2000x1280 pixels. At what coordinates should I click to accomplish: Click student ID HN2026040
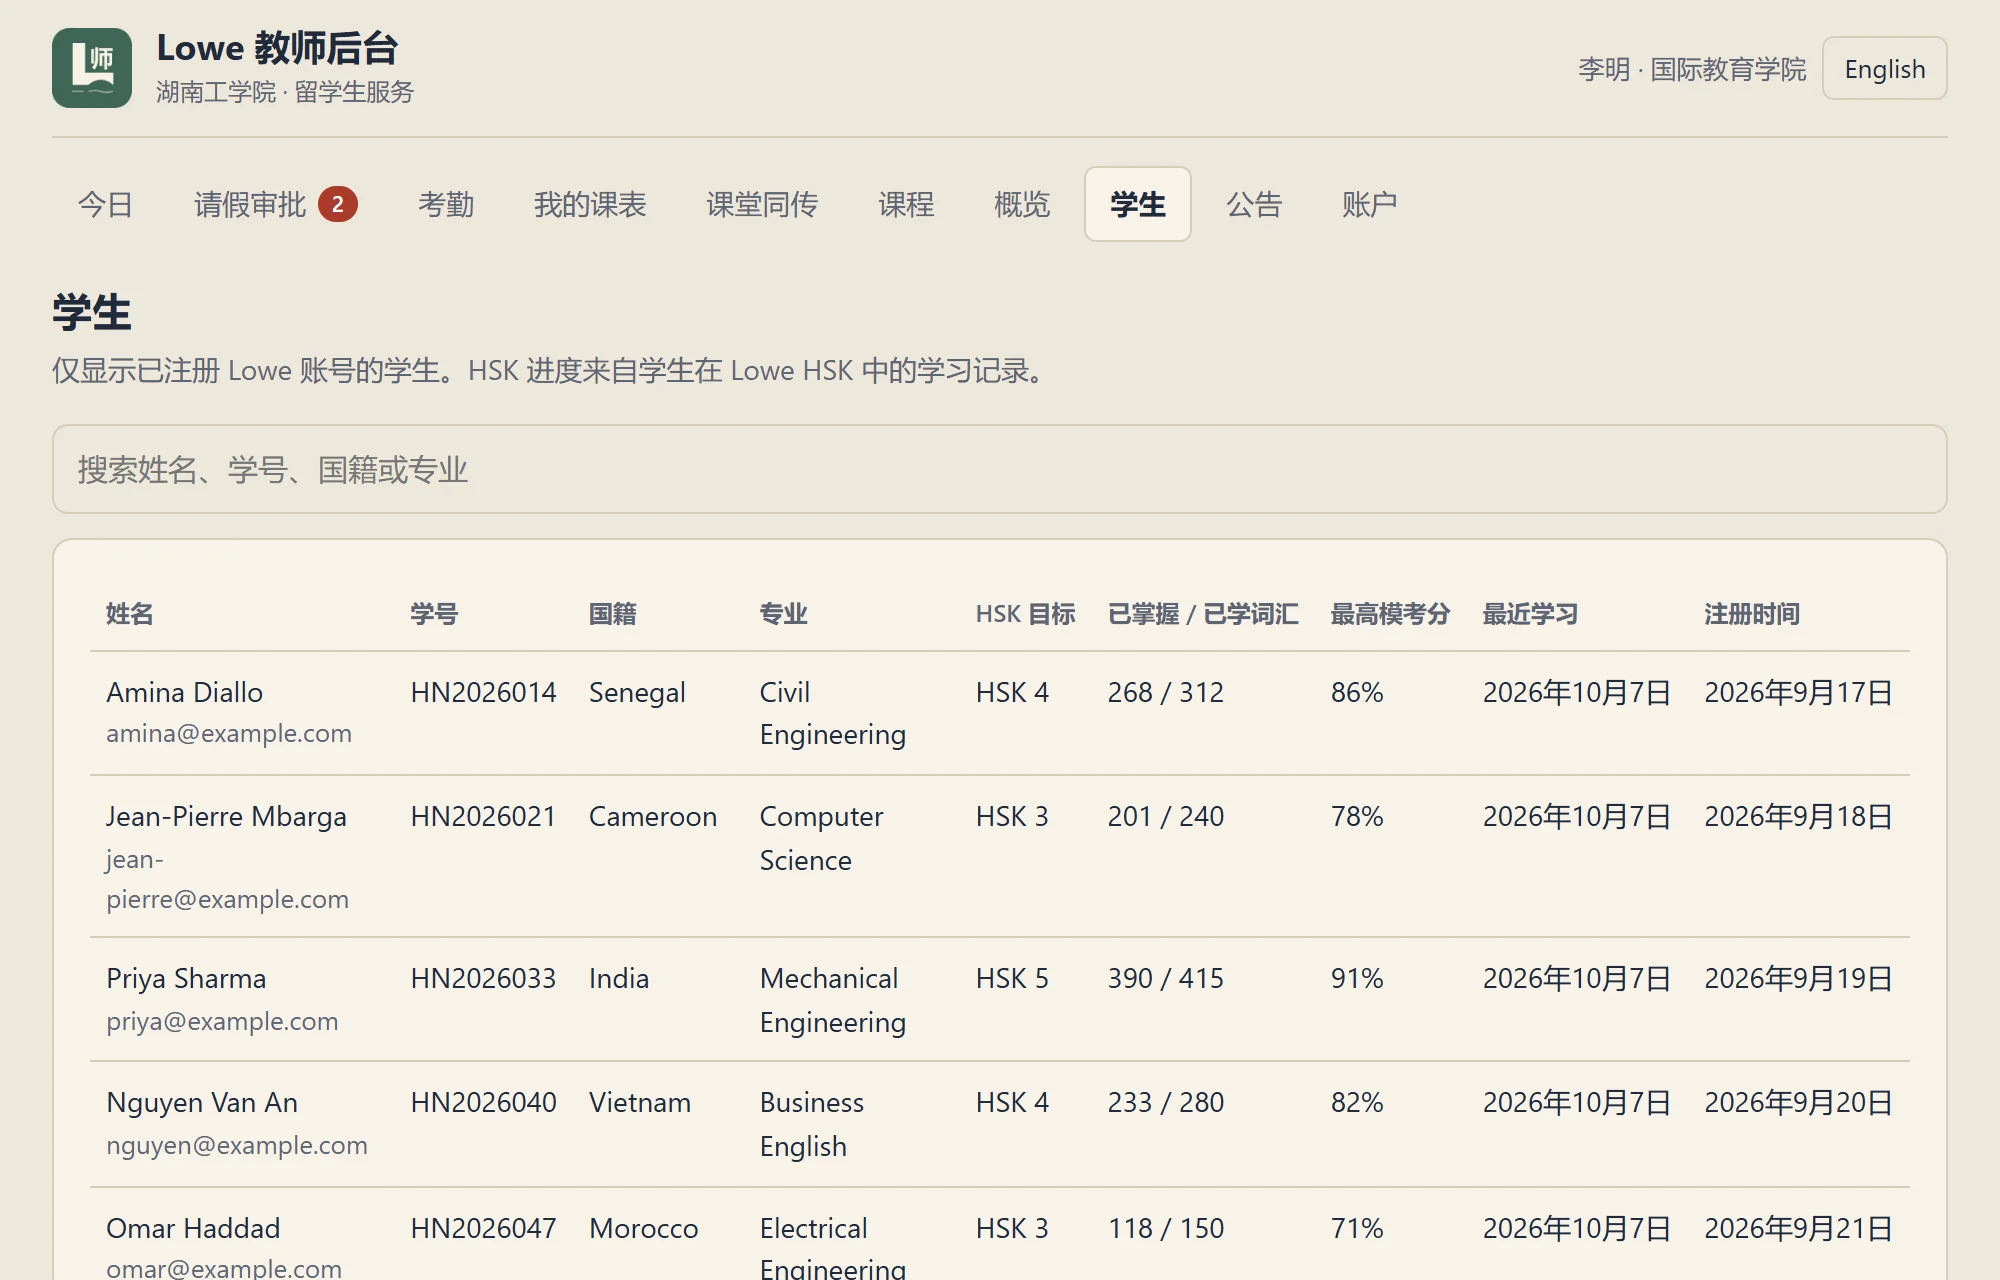point(483,1102)
